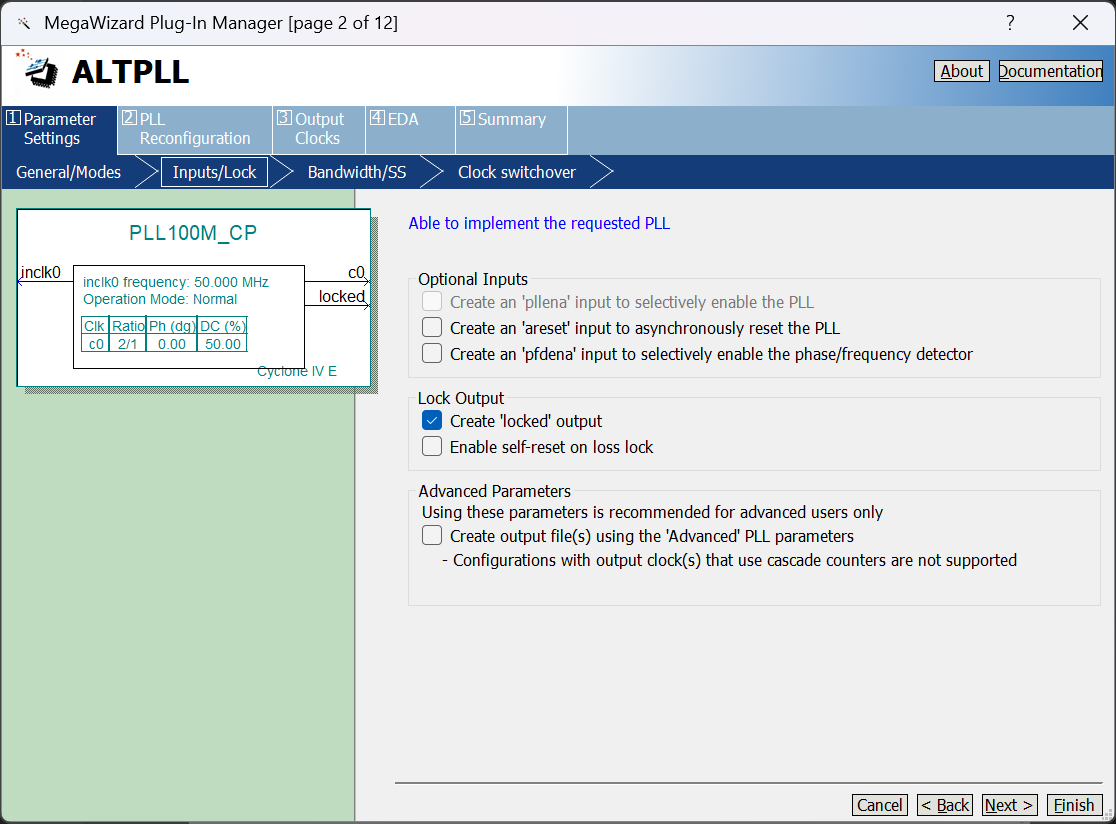
Task: Click the PLL100M_CP title in the diagram
Action: coord(193,233)
